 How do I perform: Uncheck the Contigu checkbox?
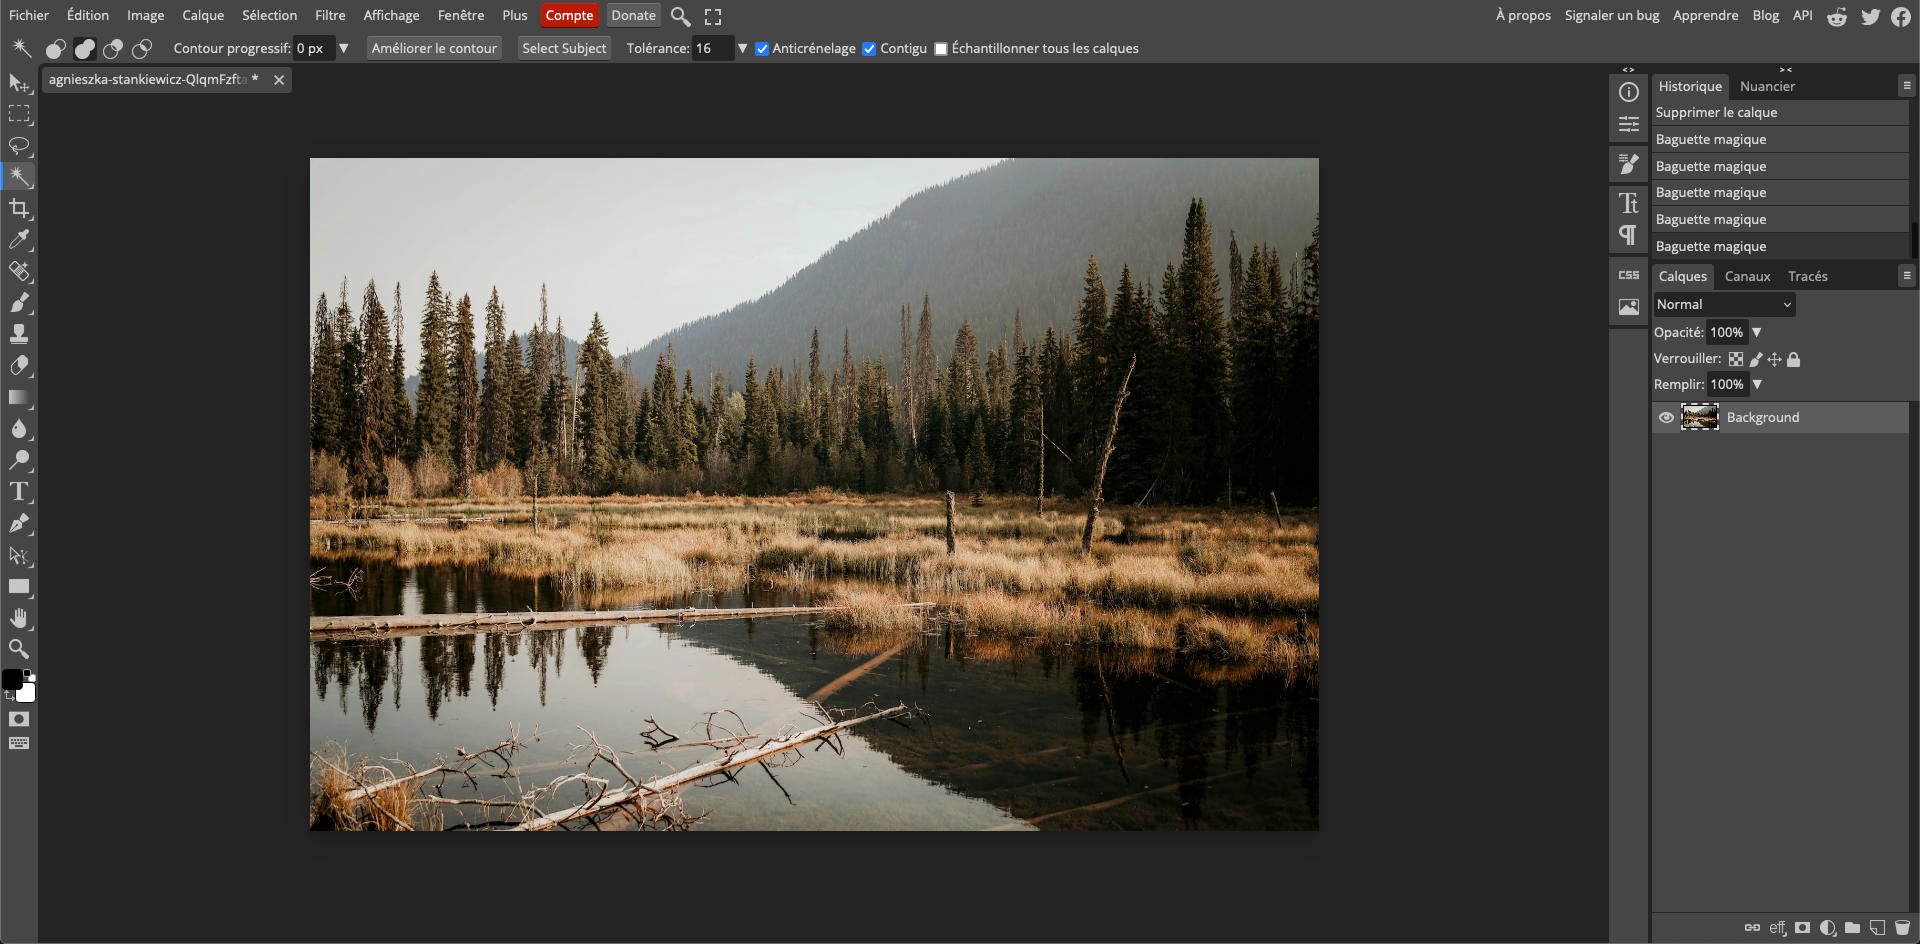tap(869, 49)
